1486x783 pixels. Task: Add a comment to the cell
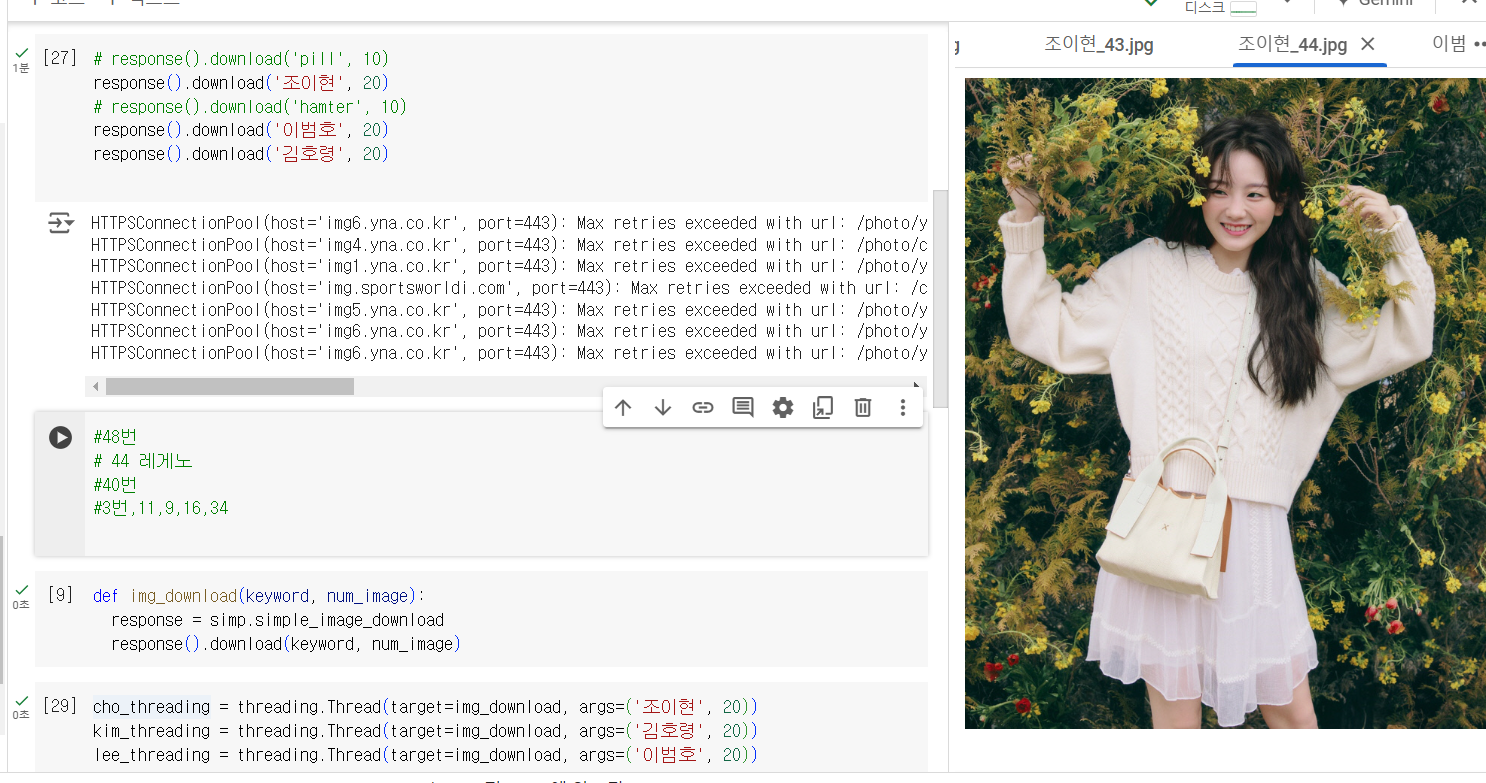pyautogui.click(x=743, y=407)
